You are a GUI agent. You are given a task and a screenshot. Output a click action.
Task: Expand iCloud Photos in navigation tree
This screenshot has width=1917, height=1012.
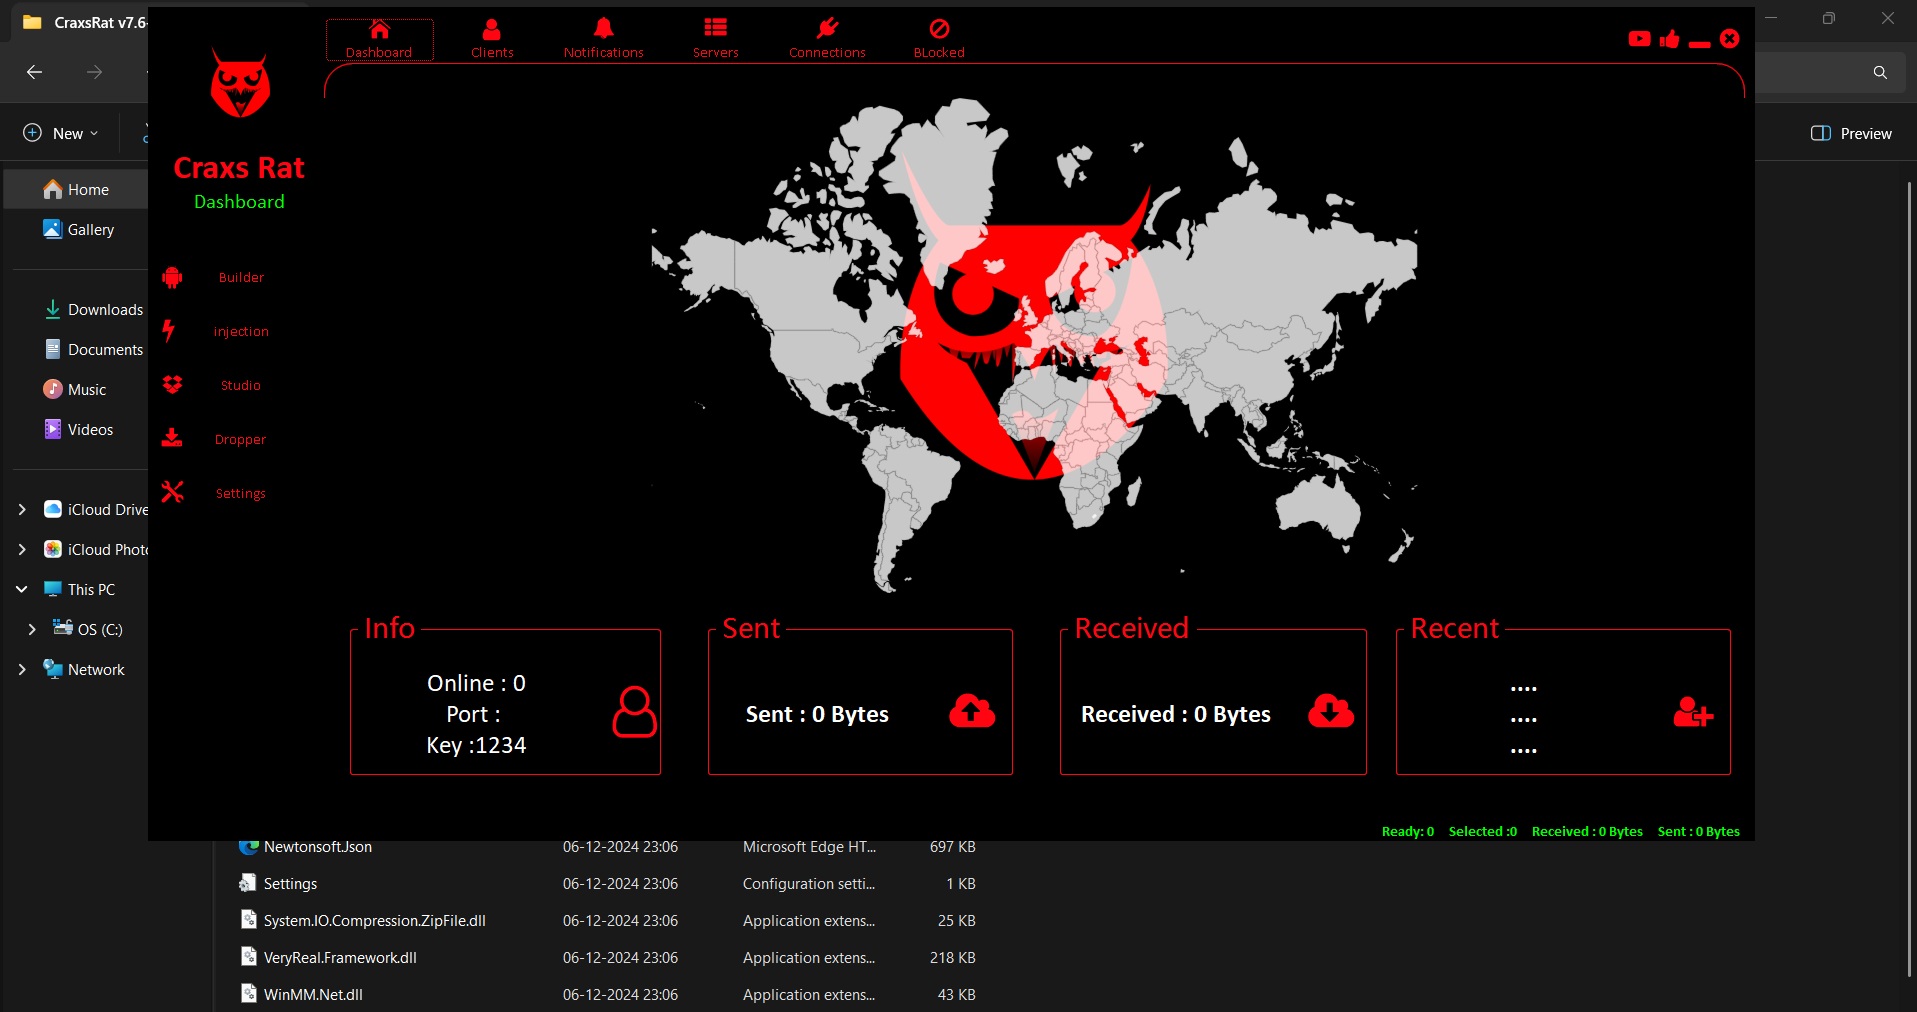pyautogui.click(x=22, y=549)
